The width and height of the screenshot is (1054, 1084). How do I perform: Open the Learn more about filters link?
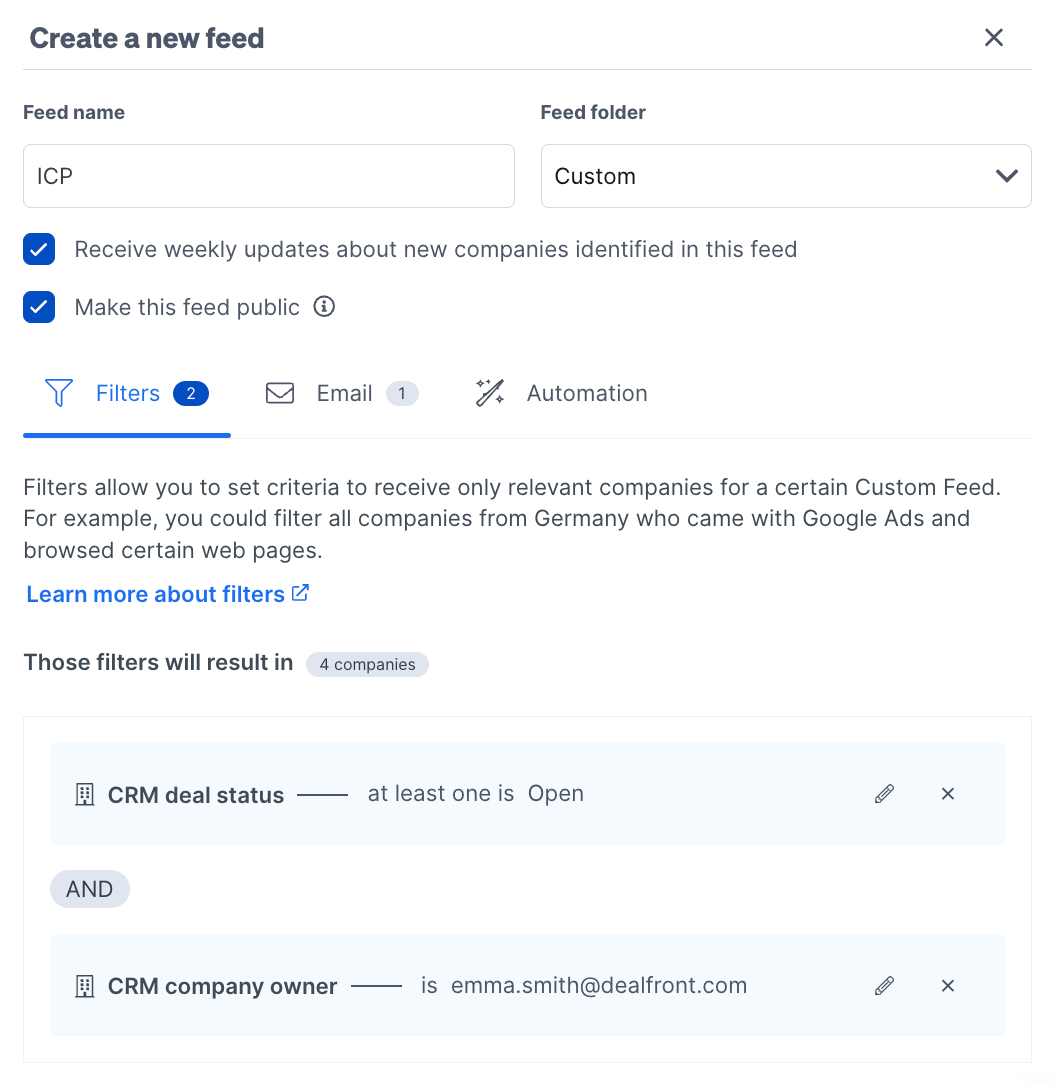[155, 593]
